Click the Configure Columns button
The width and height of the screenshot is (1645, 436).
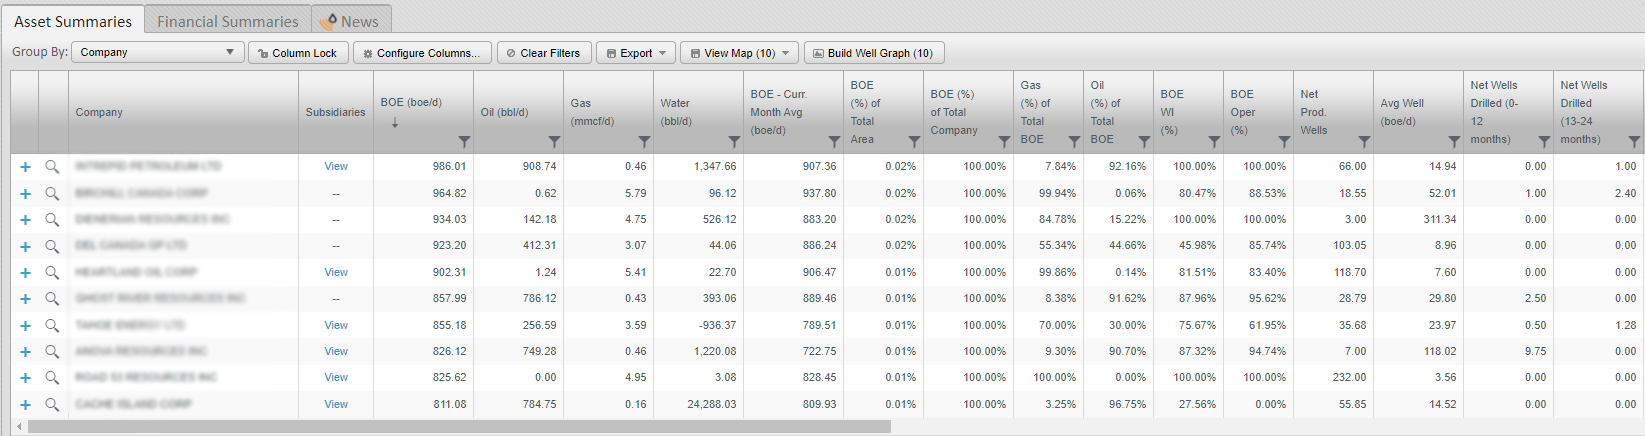click(x=422, y=53)
